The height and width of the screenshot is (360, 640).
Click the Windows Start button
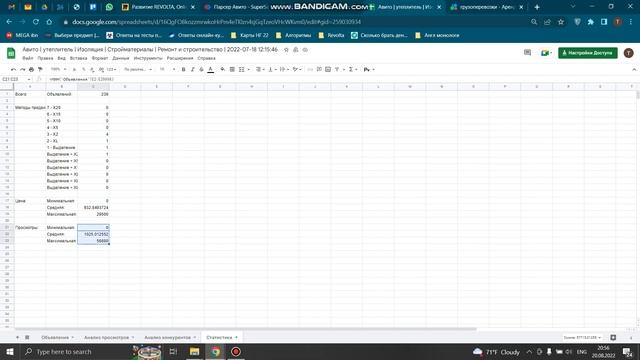pyautogui.click(x=9, y=351)
